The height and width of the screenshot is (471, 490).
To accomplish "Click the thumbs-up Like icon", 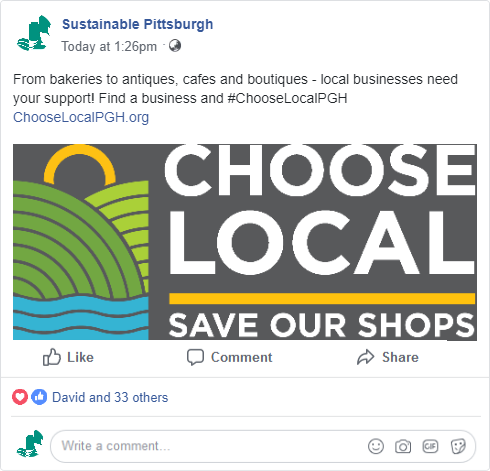I will [x=52, y=357].
